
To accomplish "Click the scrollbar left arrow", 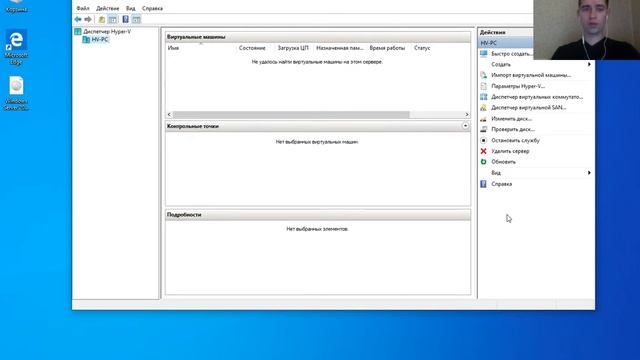I will 169,115.
